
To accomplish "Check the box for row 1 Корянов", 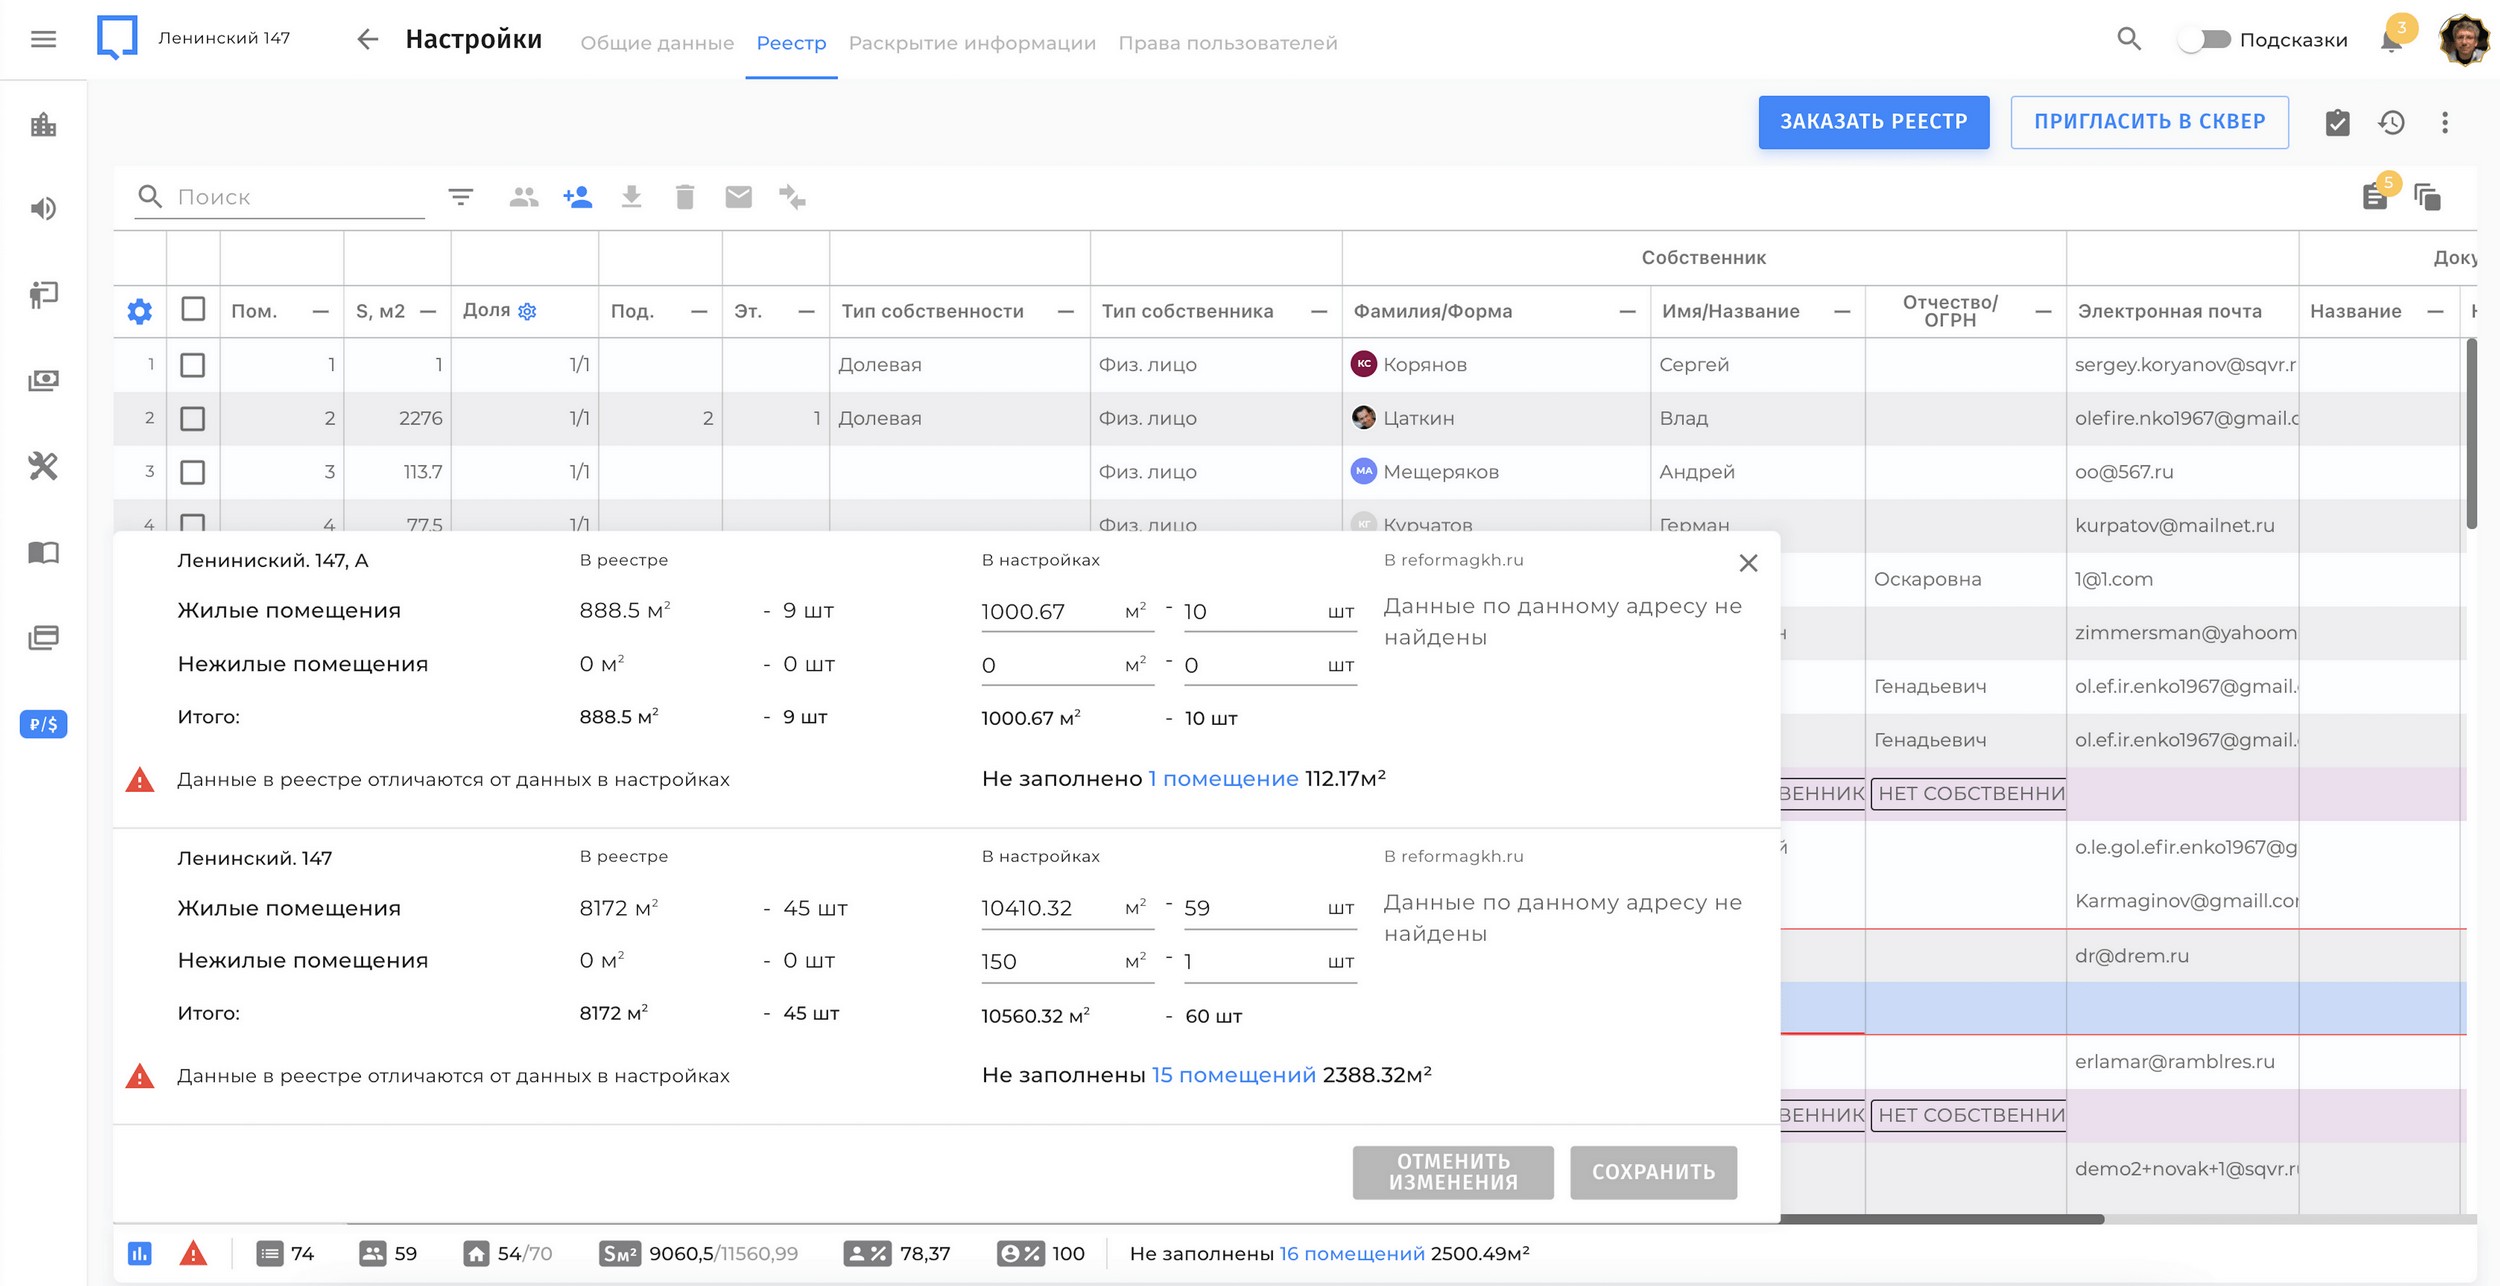I will tap(193, 365).
